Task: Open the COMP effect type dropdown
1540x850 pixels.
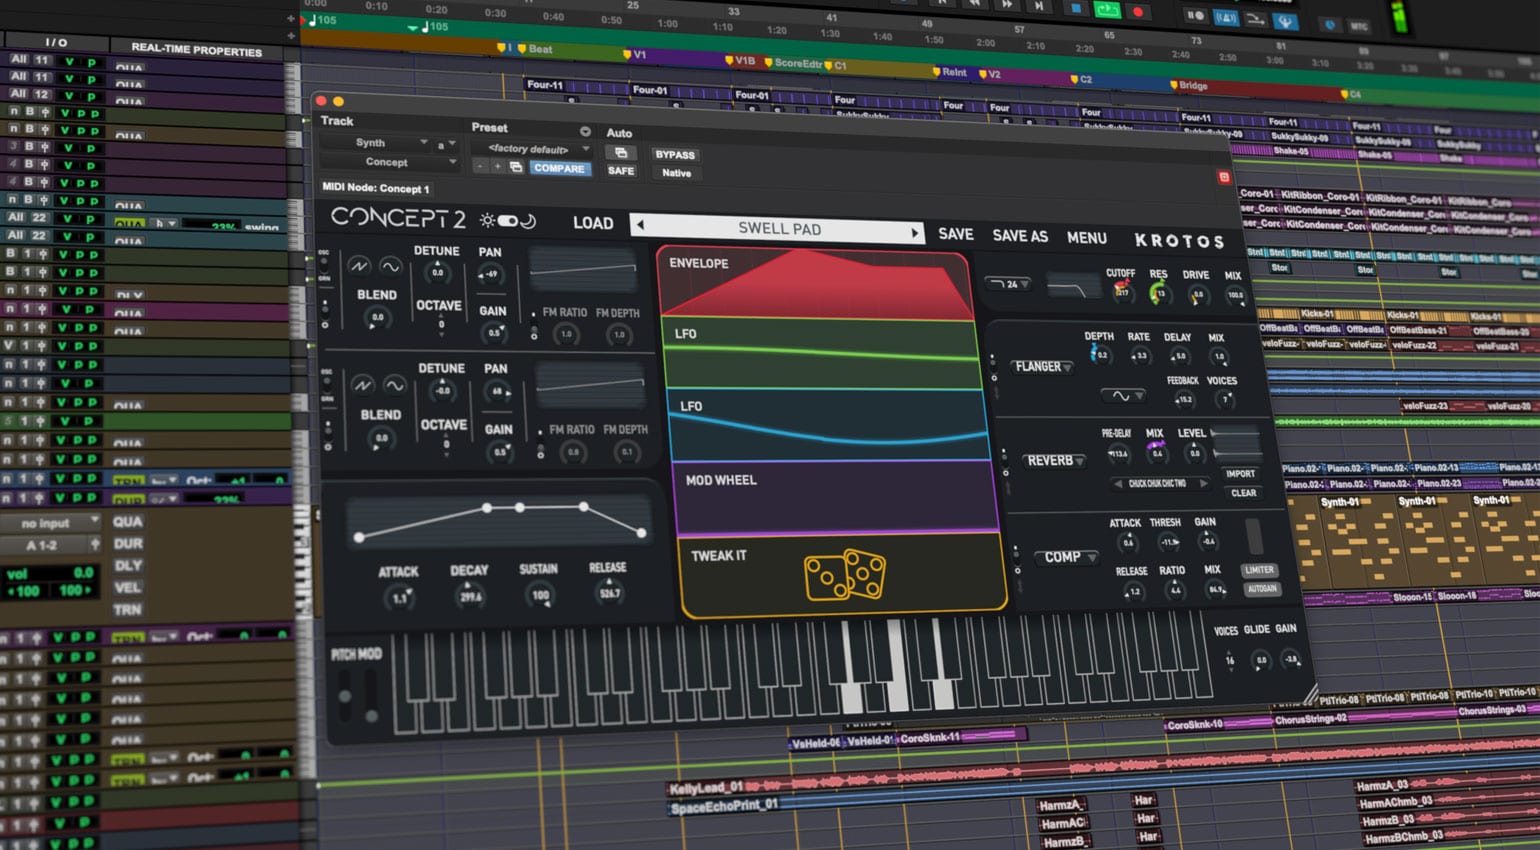Action: coord(1069,557)
